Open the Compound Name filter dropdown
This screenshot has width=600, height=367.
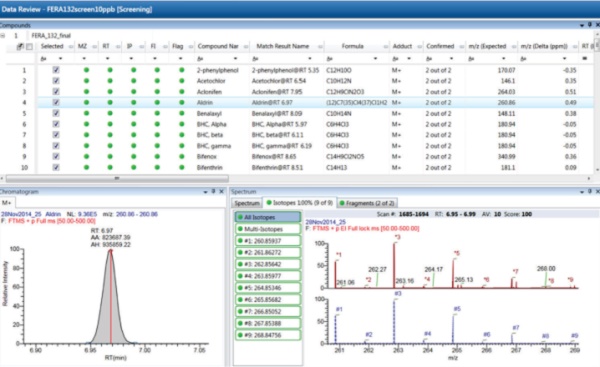[x=235, y=59]
